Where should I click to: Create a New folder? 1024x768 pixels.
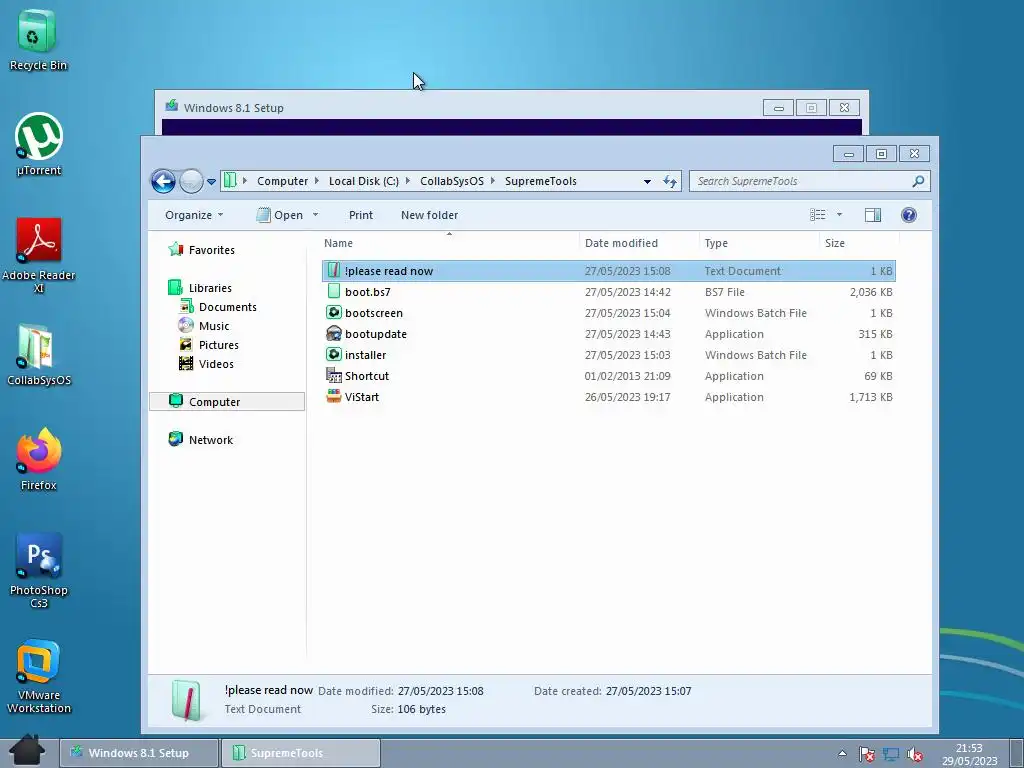point(429,215)
